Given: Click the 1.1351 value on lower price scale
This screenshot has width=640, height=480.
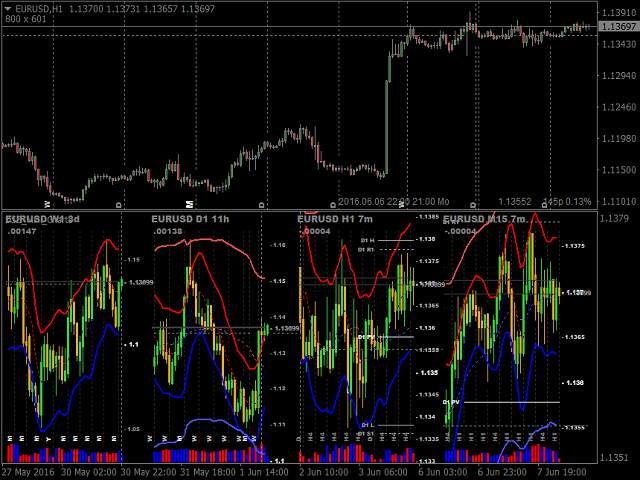Looking at the screenshot, I should (x=616, y=459).
